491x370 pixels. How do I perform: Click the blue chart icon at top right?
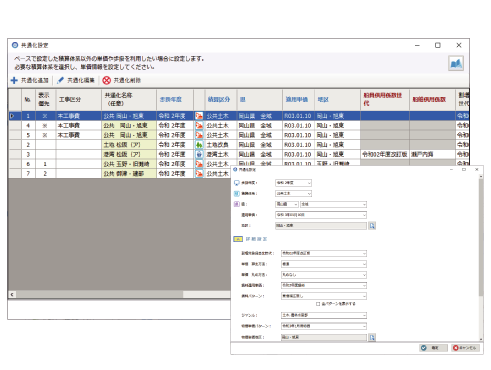pyautogui.click(x=456, y=63)
